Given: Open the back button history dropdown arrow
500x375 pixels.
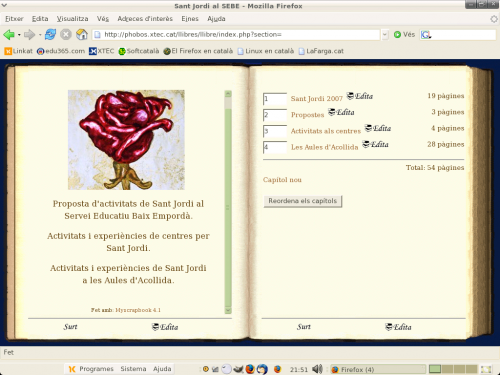Looking at the screenshot, I should click(19, 35).
